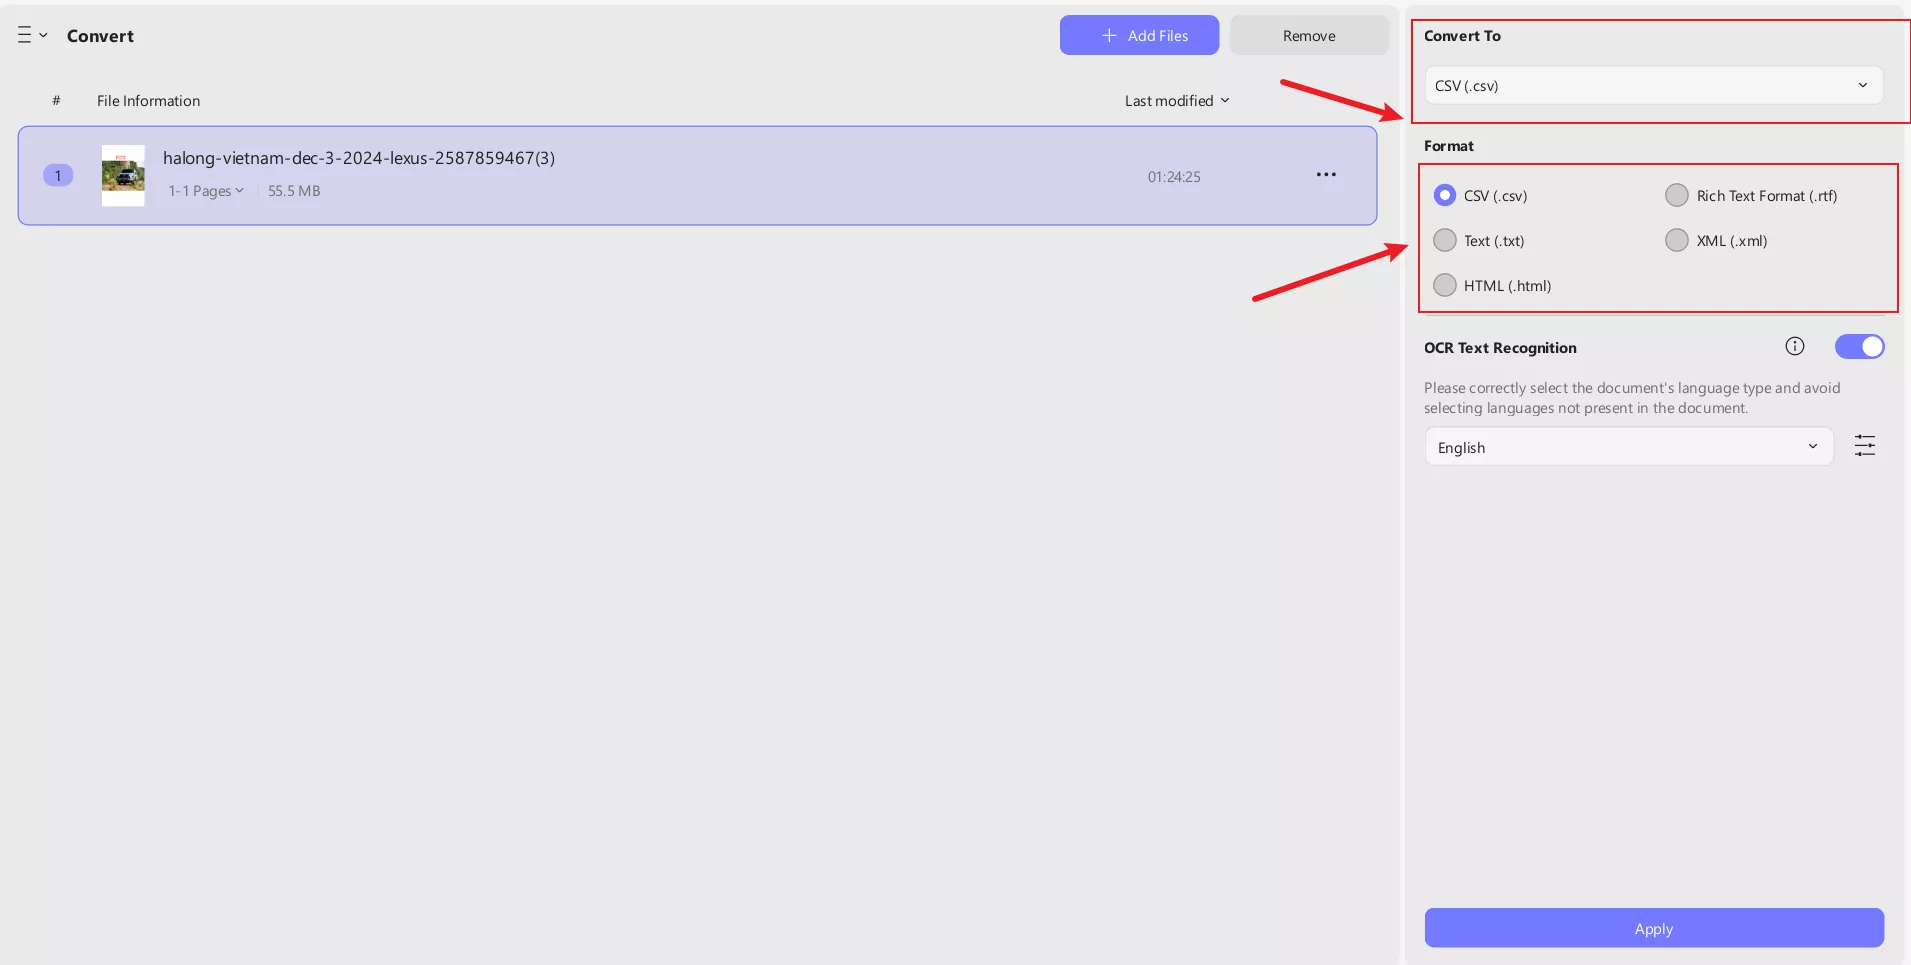1911x965 pixels.
Task: Click the Apply button
Action: click(1653, 928)
